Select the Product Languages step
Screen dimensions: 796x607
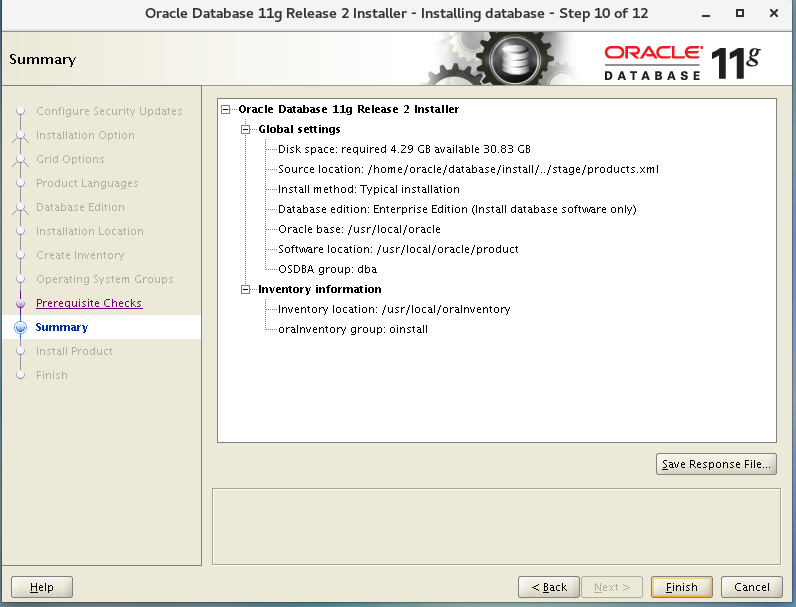tap(87, 183)
